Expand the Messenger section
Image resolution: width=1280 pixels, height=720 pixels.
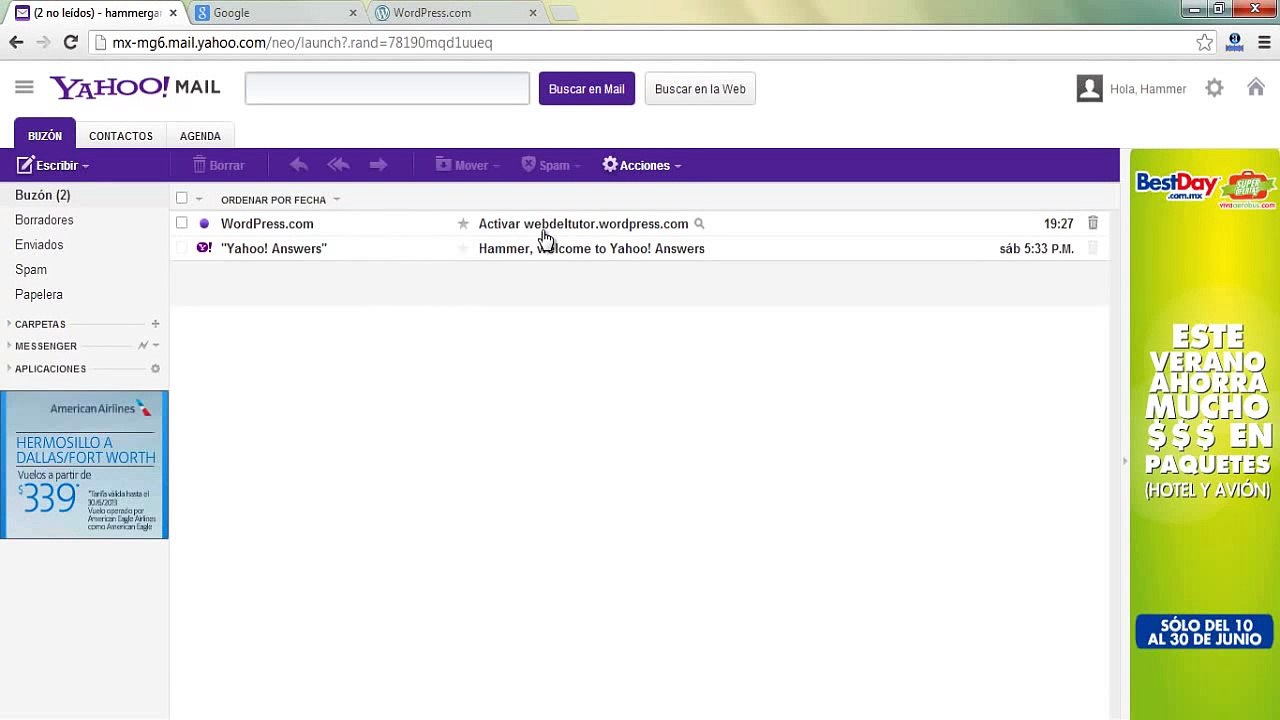click(x=9, y=346)
